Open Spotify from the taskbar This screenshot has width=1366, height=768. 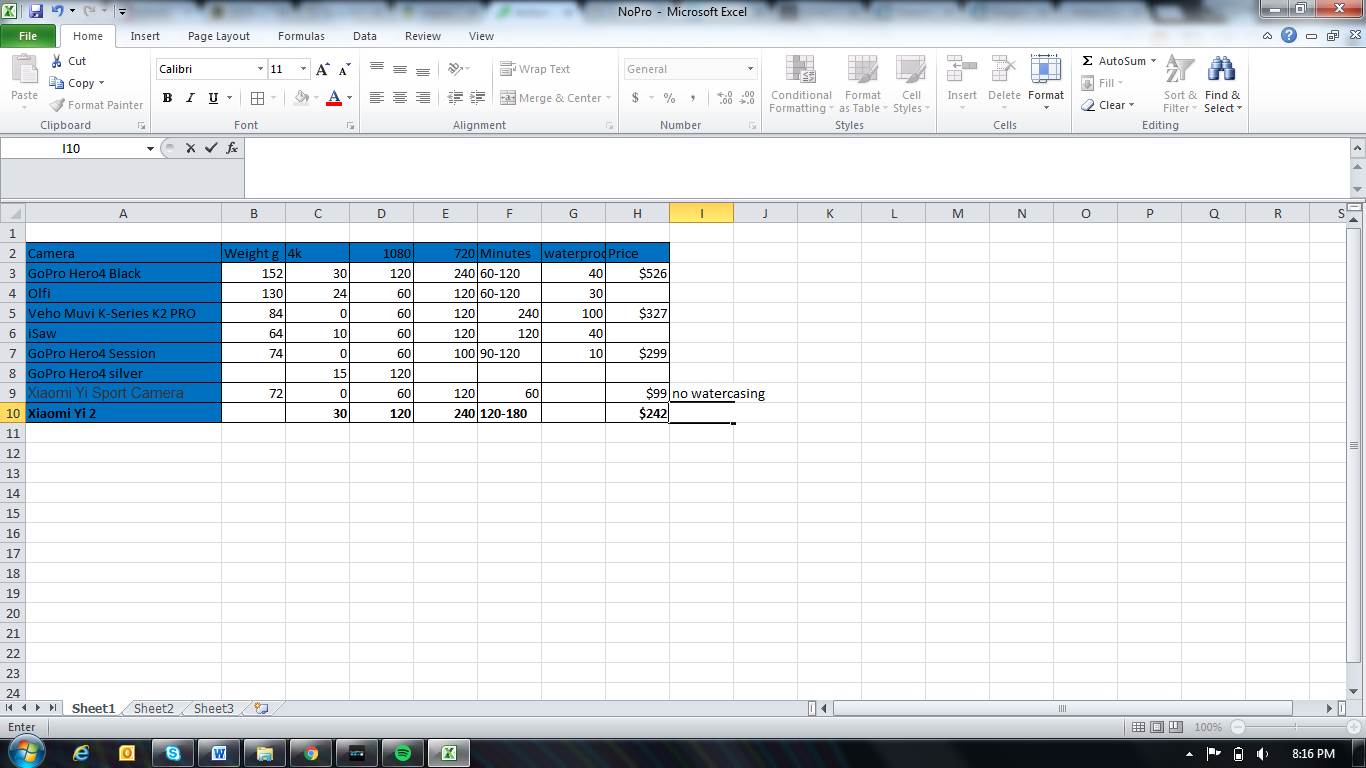403,753
